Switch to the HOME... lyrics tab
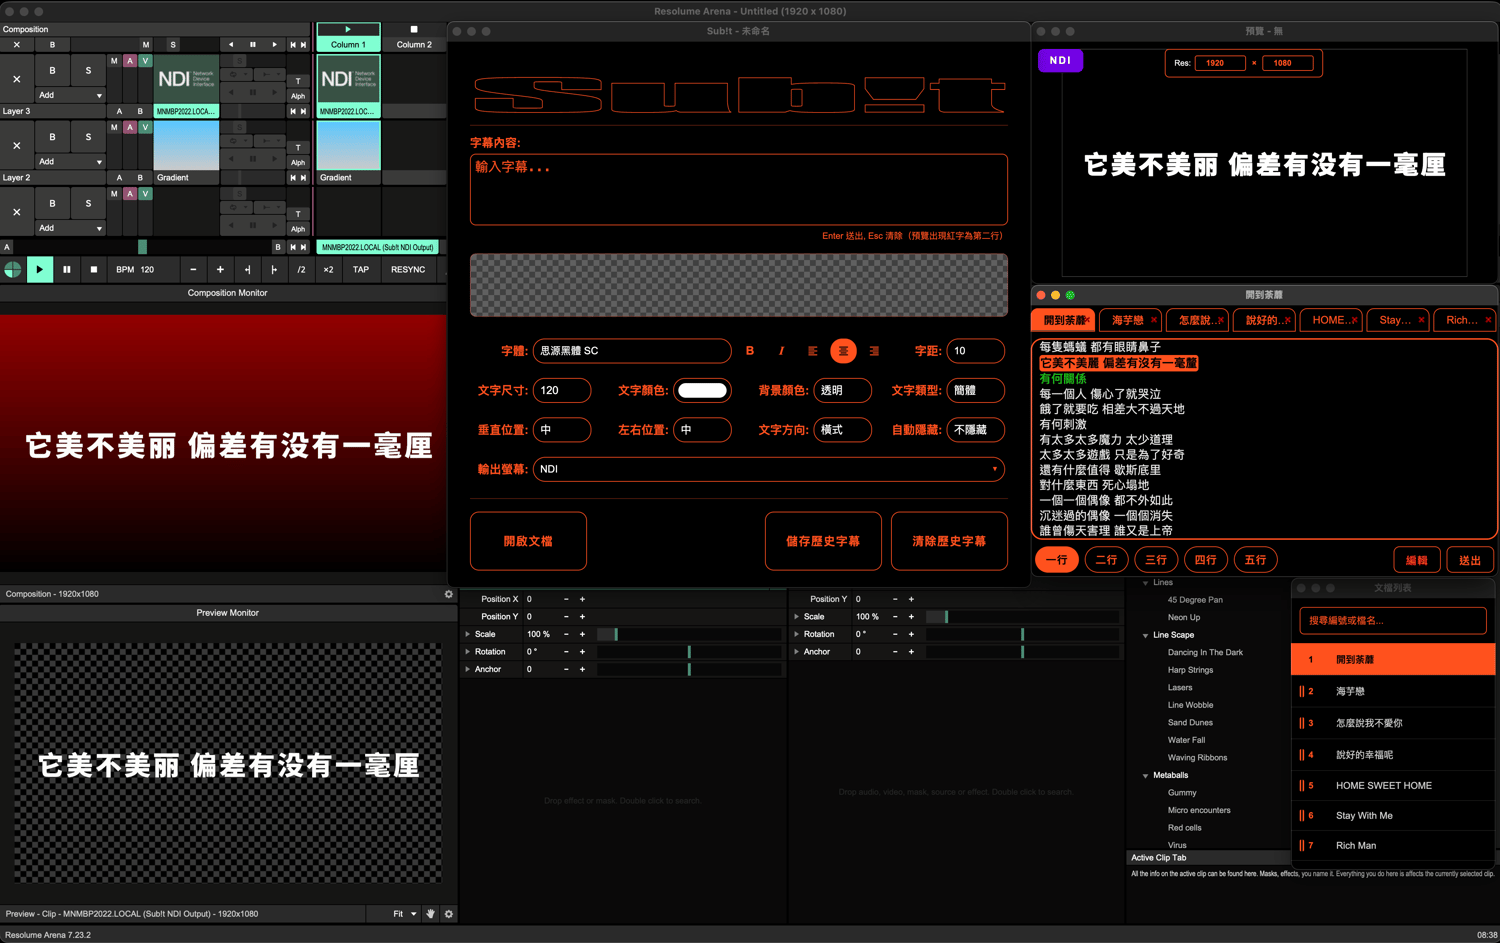This screenshot has height=943, width=1500. [1328, 320]
